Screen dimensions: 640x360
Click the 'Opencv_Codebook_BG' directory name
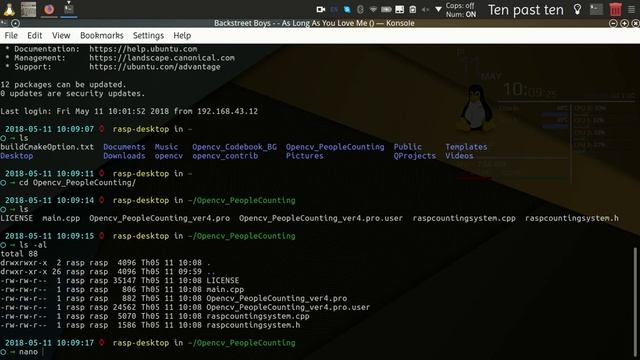point(234,147)
